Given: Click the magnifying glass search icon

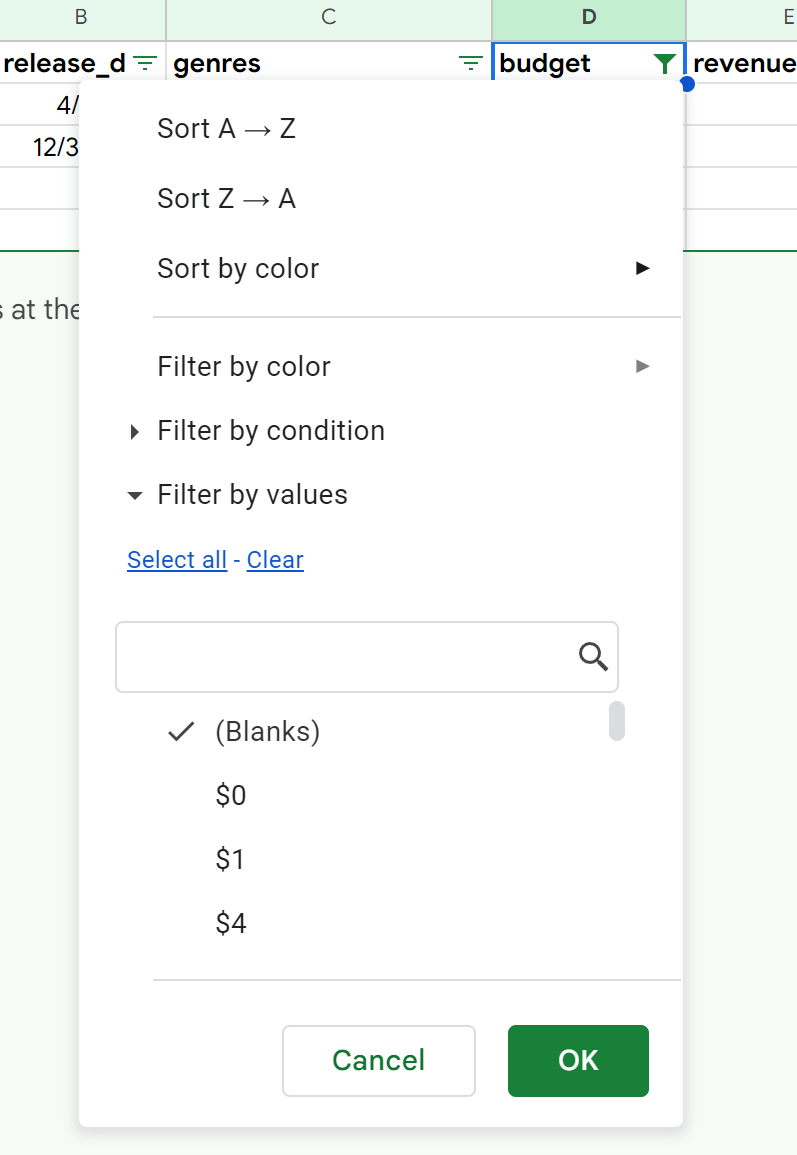Looking at the screenshot, I should pos(593,657).
